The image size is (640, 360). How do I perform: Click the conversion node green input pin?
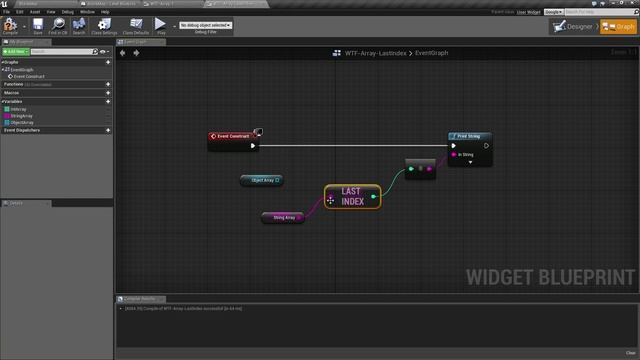[411, 169]
